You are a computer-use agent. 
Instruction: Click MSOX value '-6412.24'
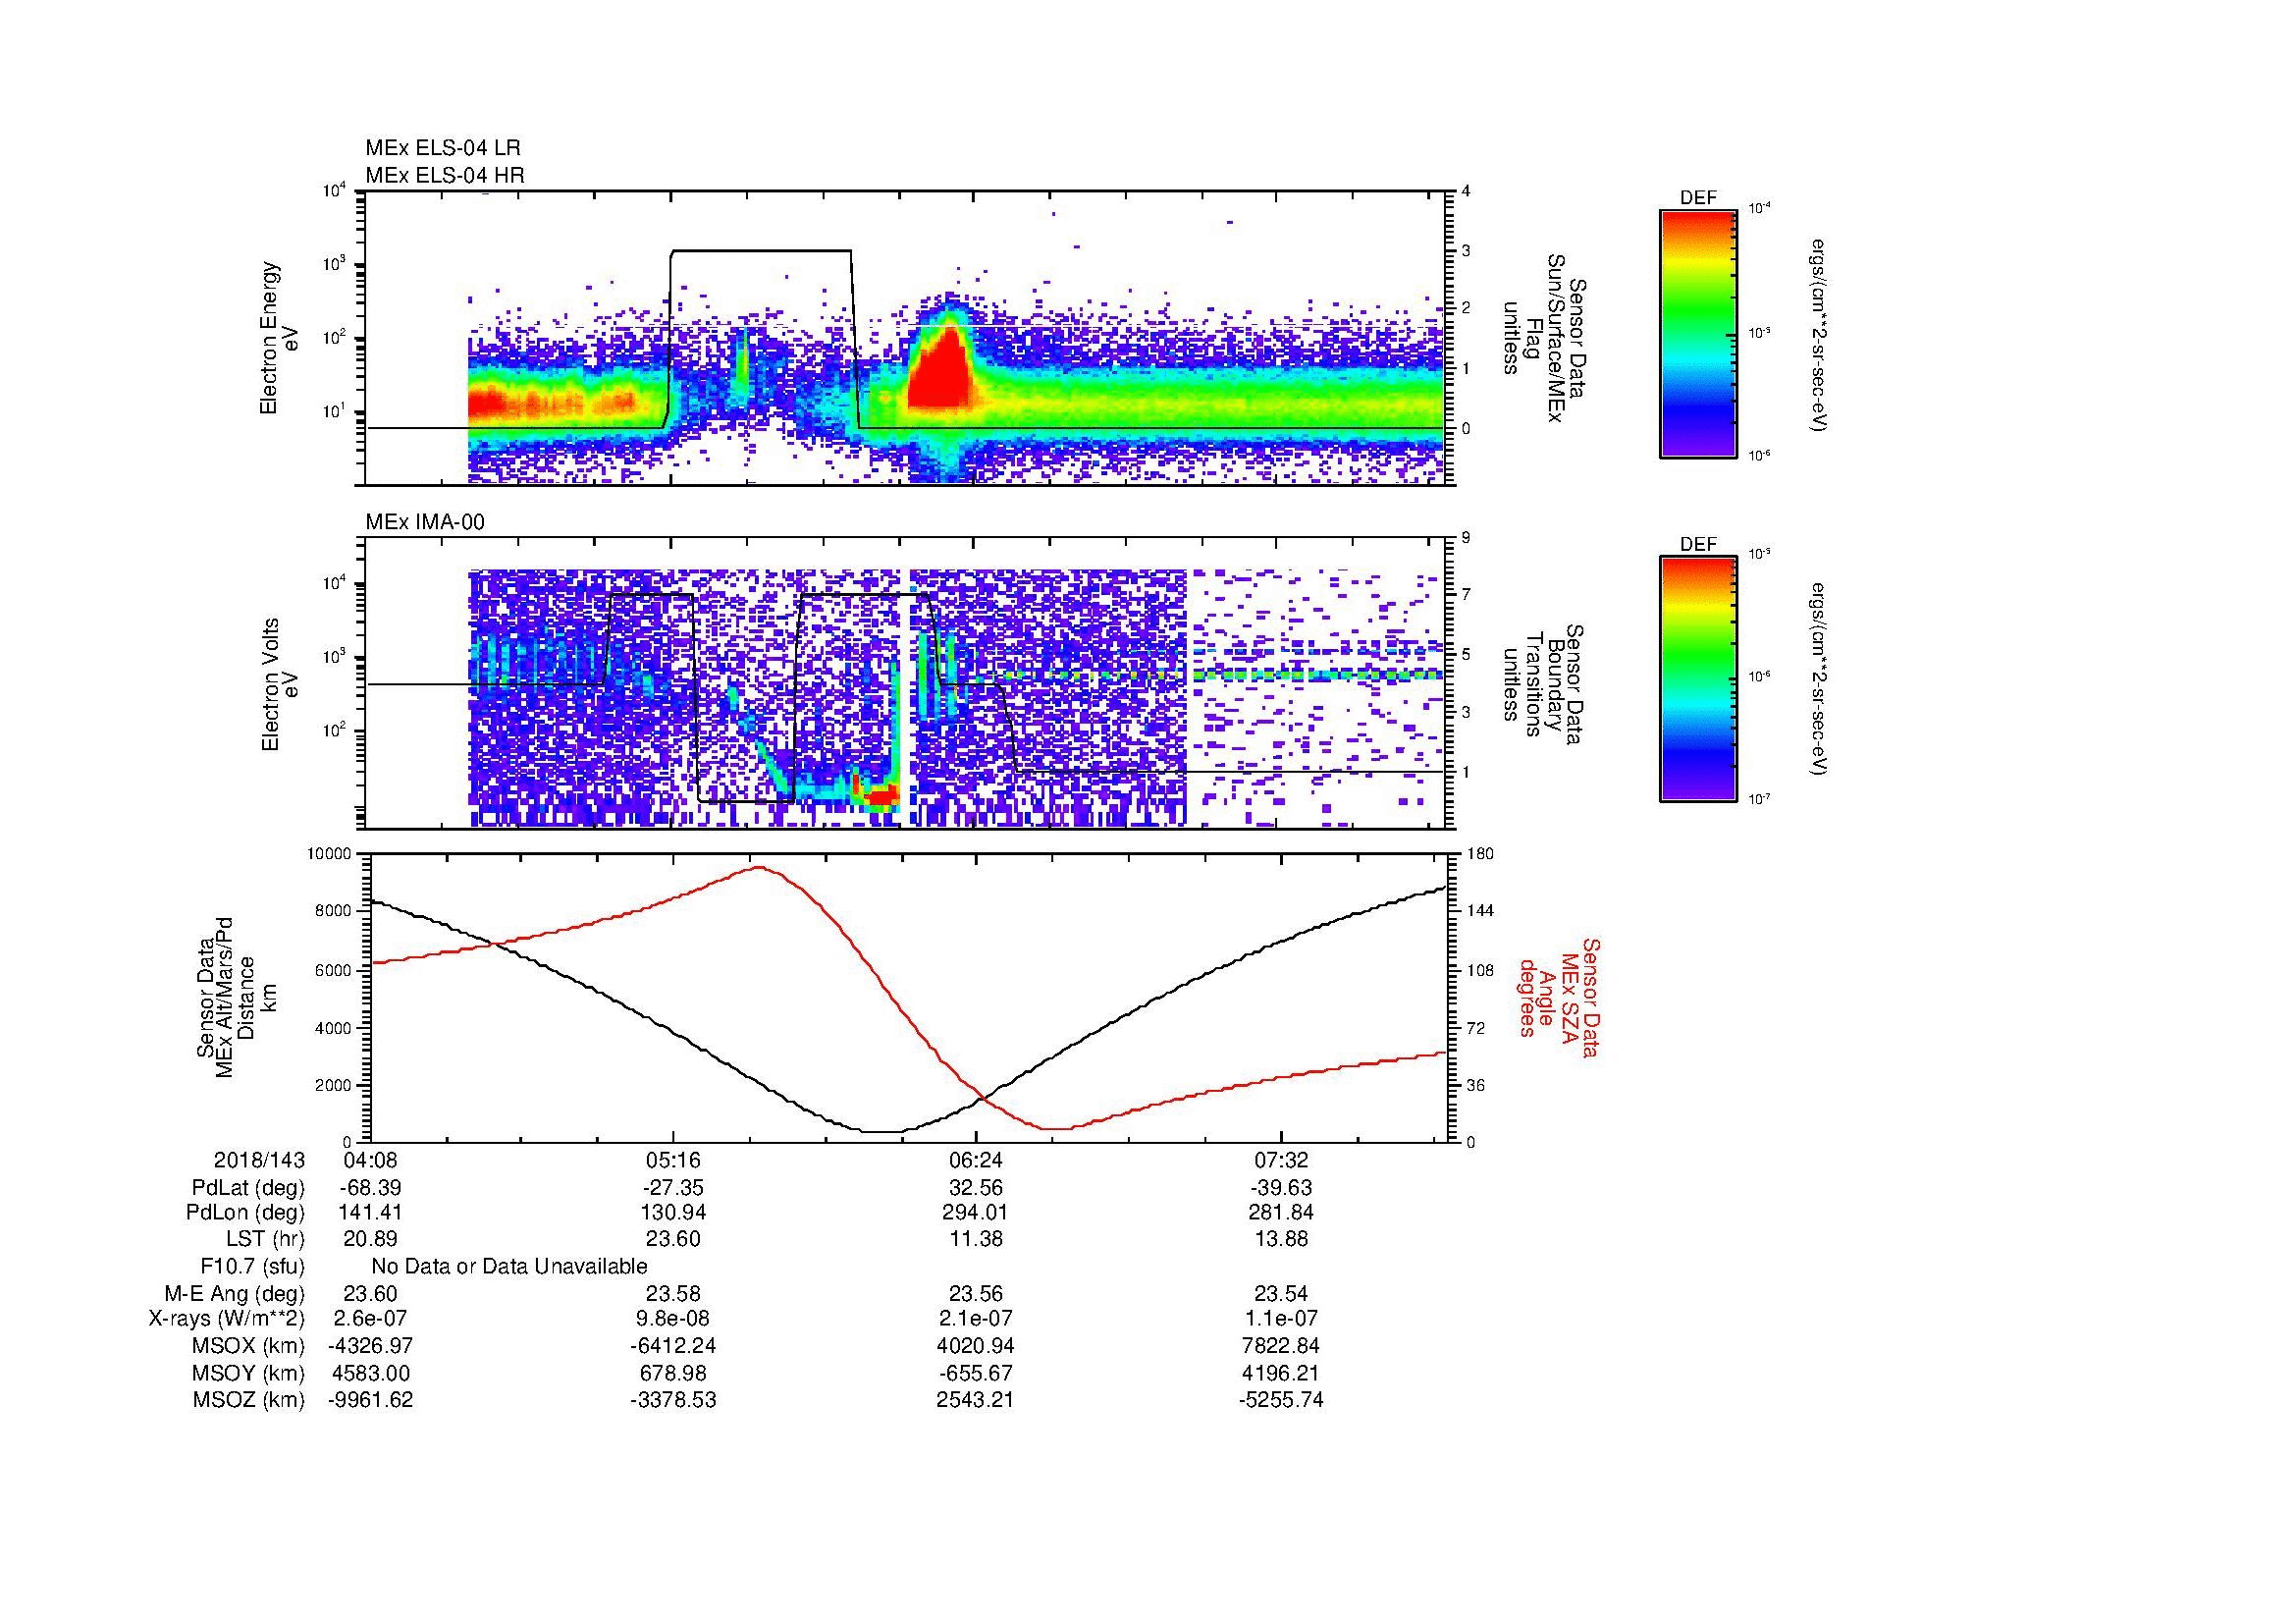pos(673,1346)
